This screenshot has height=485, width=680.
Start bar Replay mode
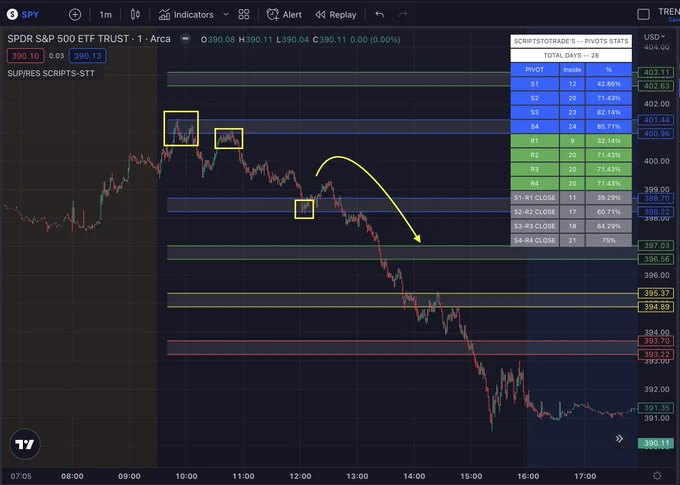[336, 15]
